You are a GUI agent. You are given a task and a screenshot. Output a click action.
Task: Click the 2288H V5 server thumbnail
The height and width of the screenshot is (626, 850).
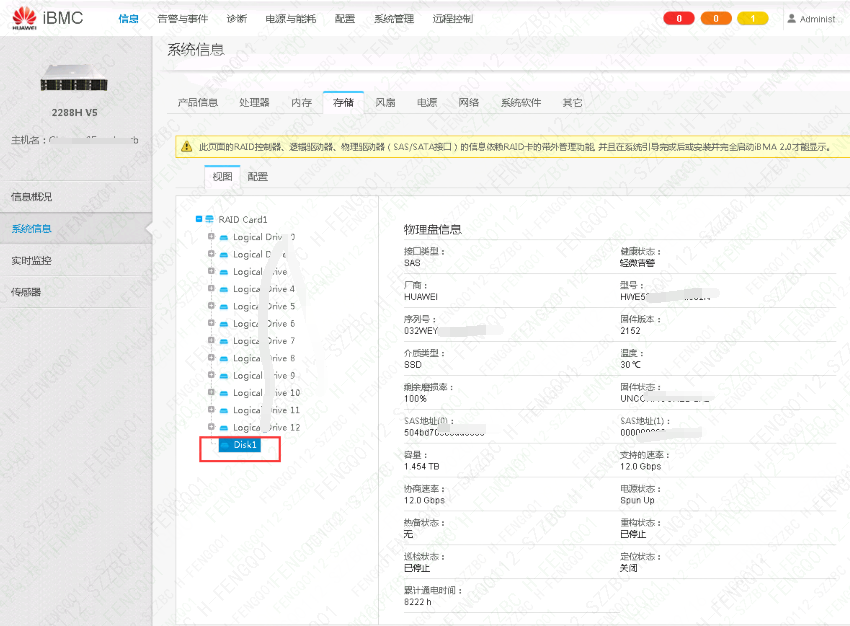tap(74, 78)
